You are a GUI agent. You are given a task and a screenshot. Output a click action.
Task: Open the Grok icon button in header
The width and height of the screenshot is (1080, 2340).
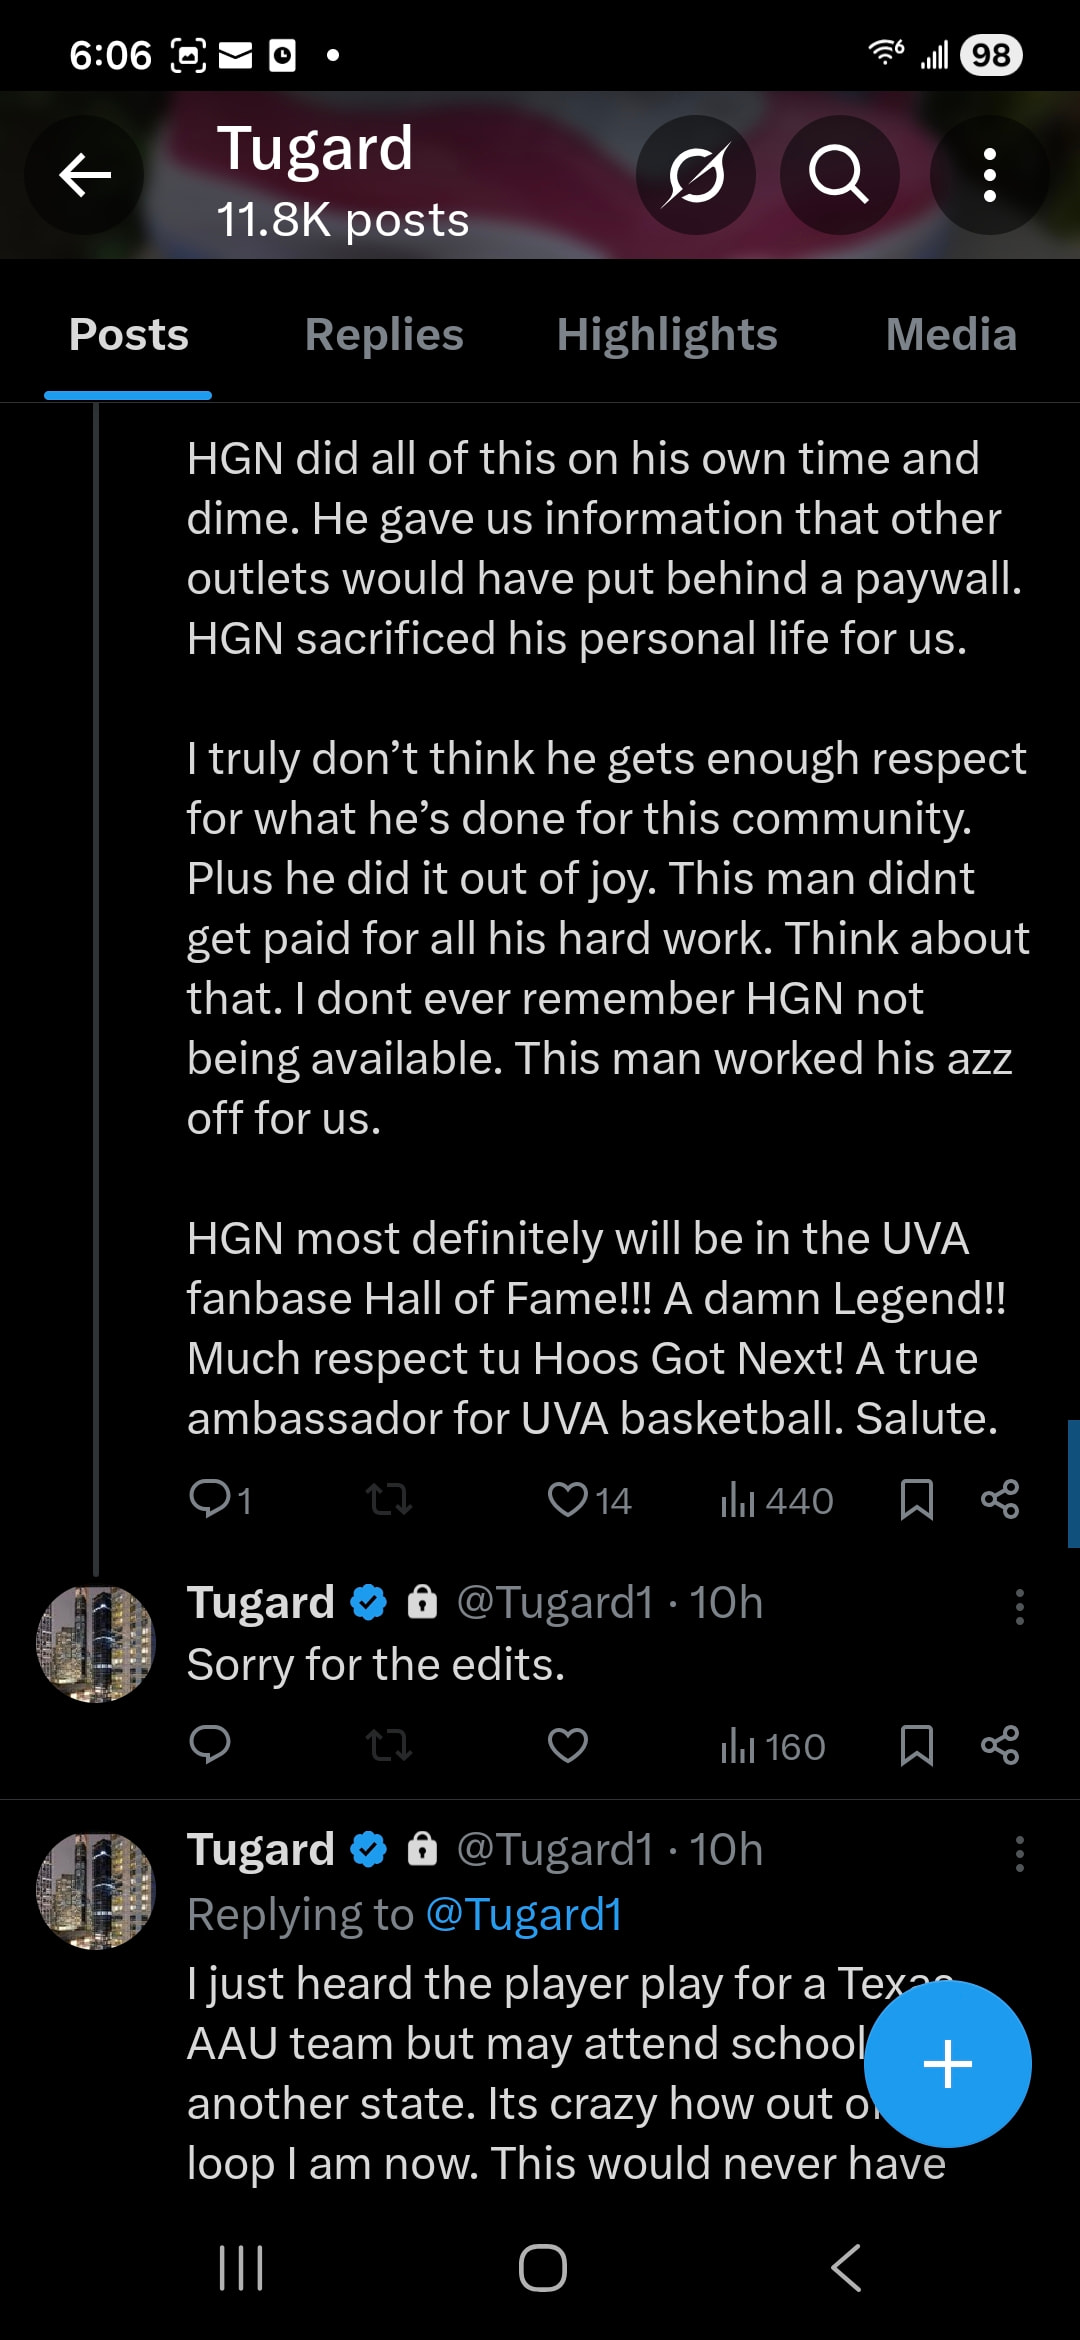[x=696, y=176]
